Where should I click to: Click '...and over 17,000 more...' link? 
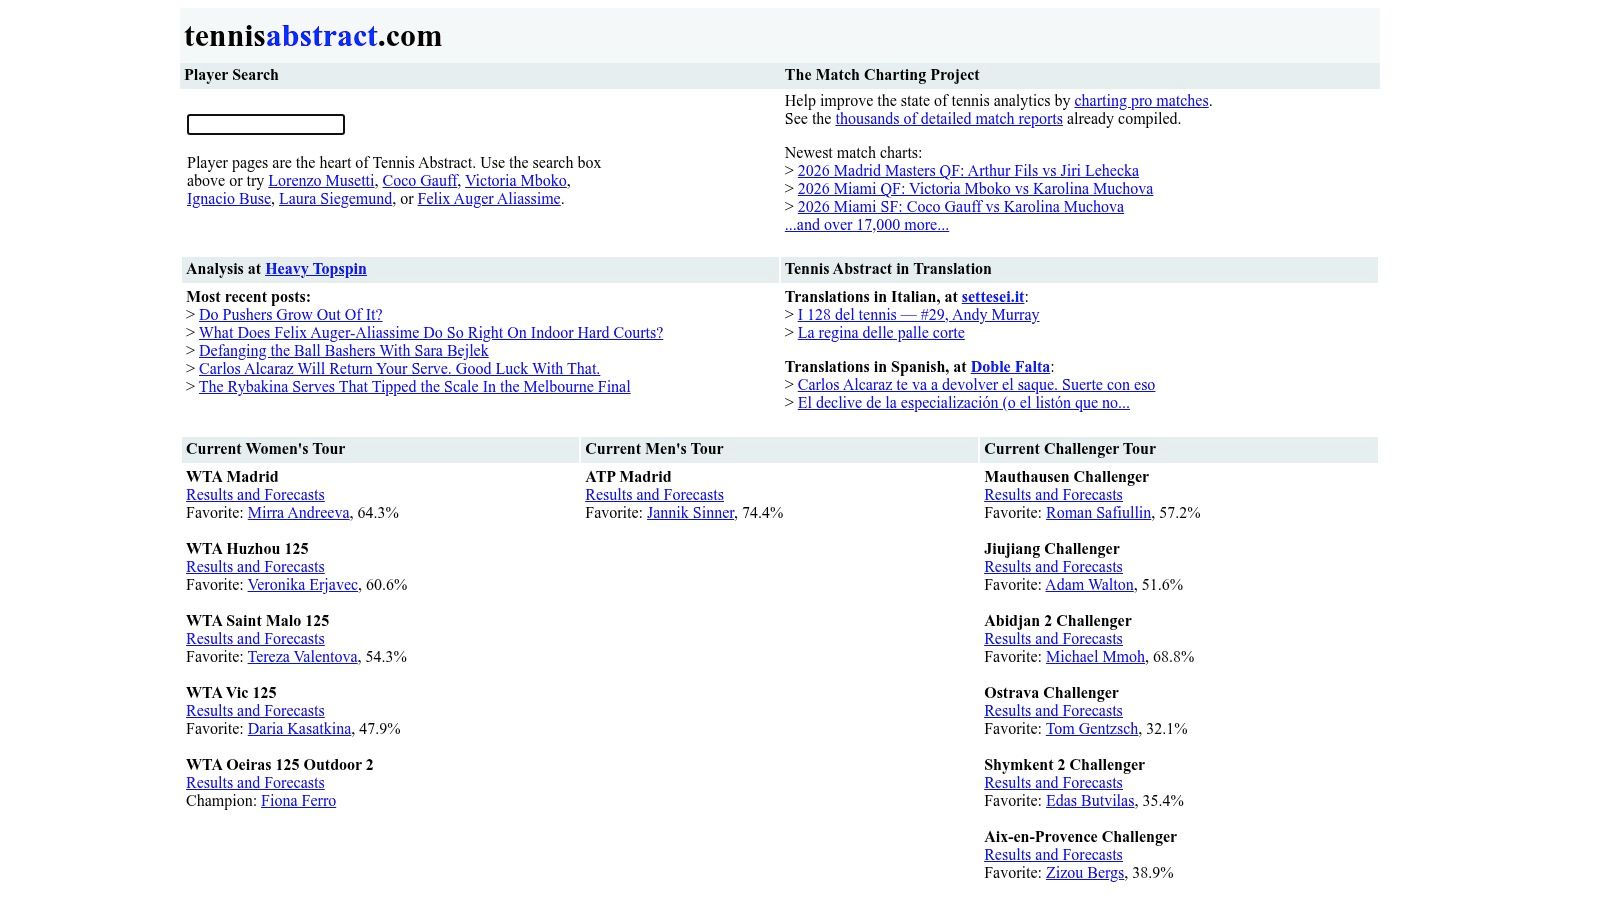tap(867, 225)
